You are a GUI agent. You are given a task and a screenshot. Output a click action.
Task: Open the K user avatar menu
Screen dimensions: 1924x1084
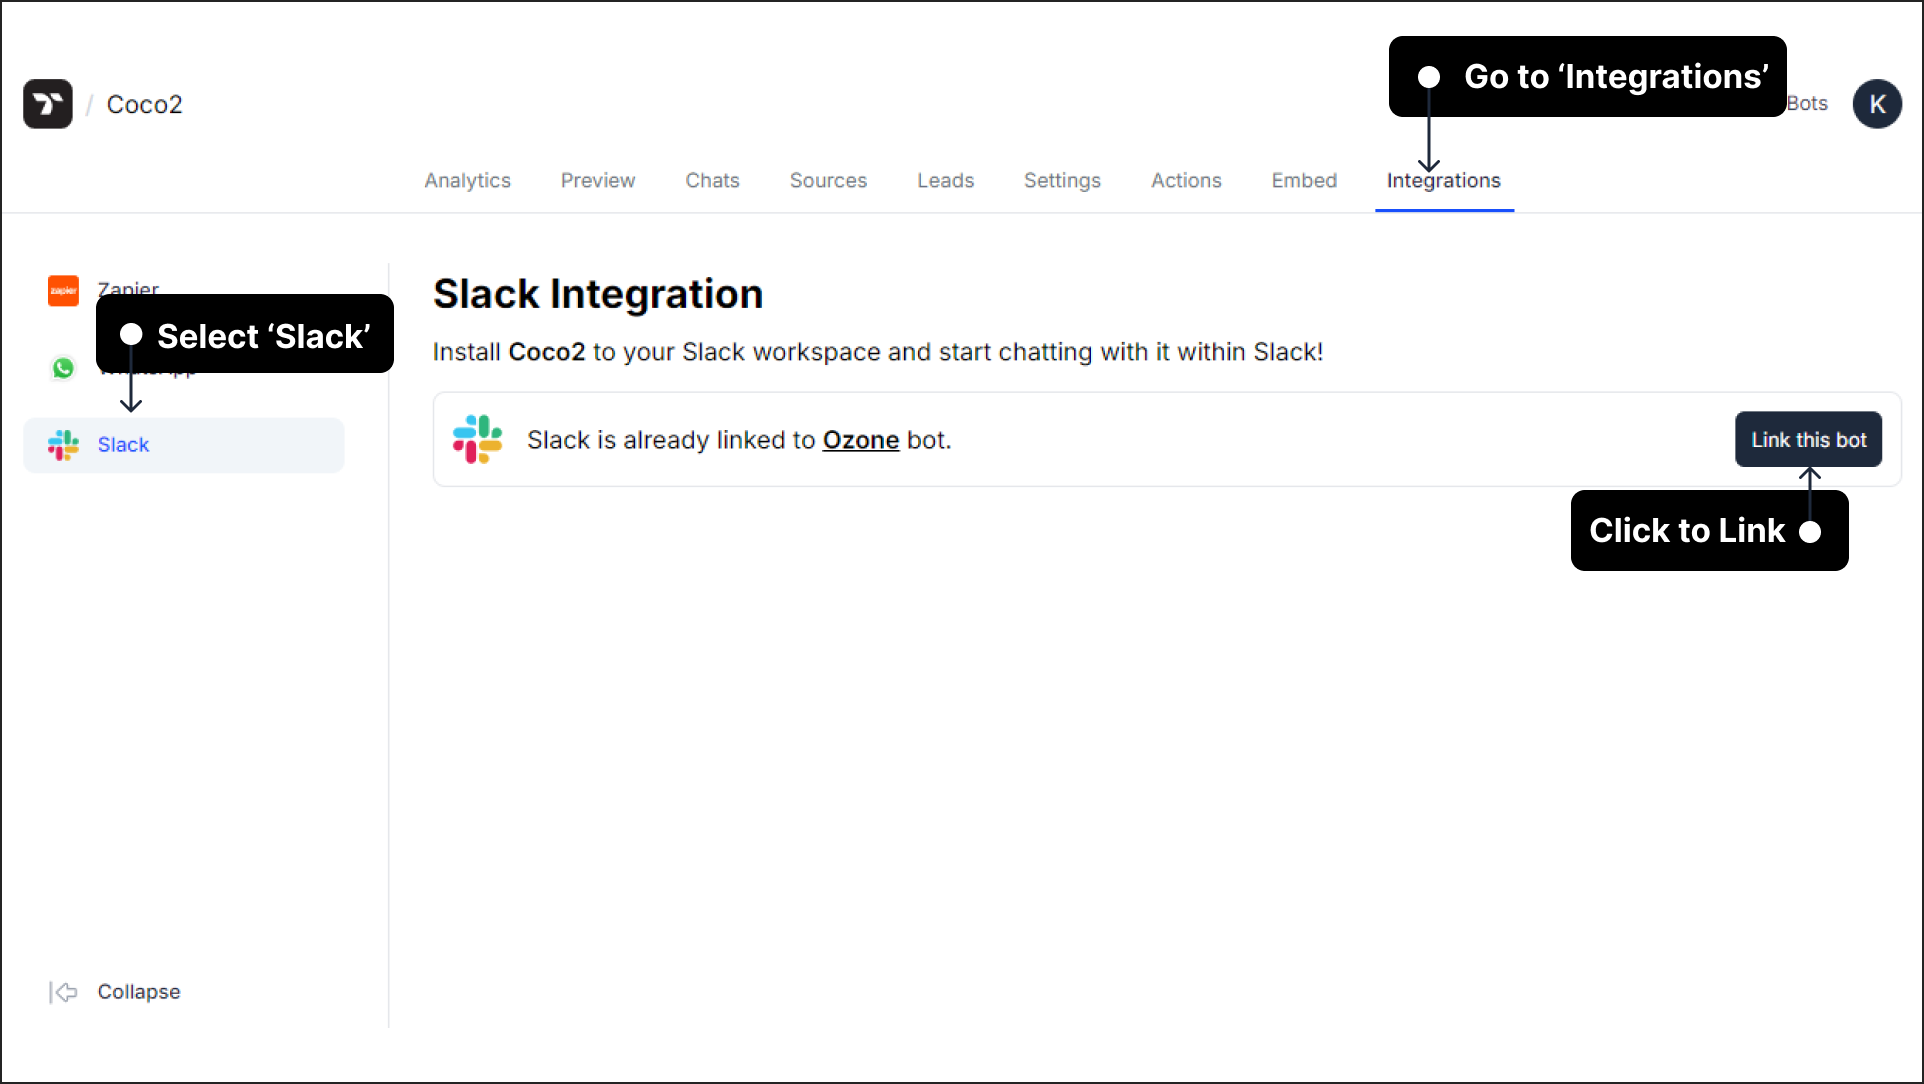[1877, 104]
